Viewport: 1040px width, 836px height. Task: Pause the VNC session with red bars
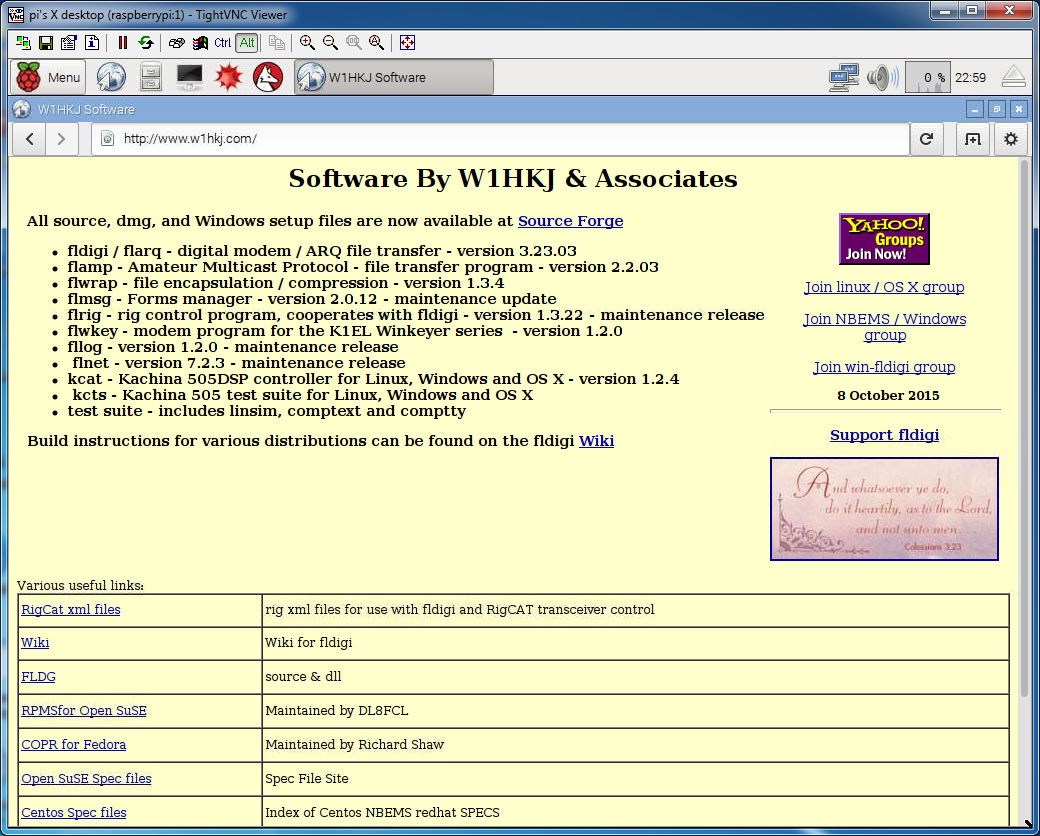point(123,43)
